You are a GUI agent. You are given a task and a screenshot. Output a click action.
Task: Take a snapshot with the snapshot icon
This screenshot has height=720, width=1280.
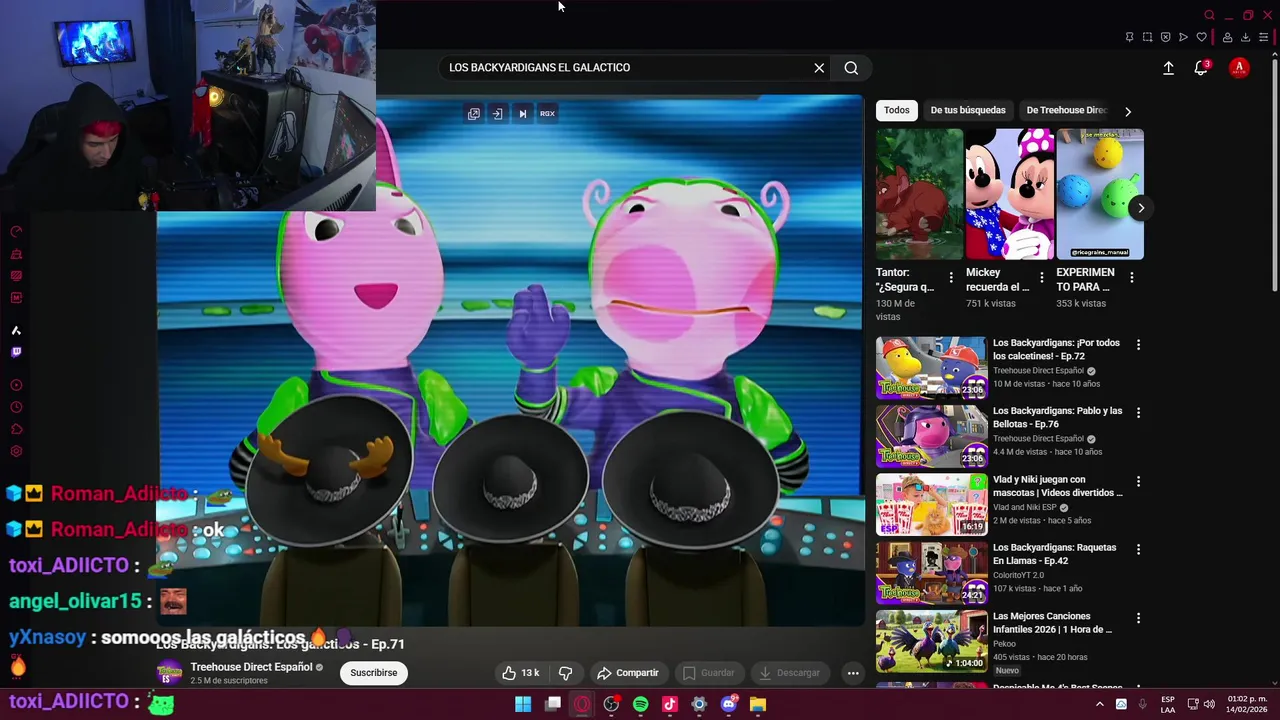coord(1147,37)
